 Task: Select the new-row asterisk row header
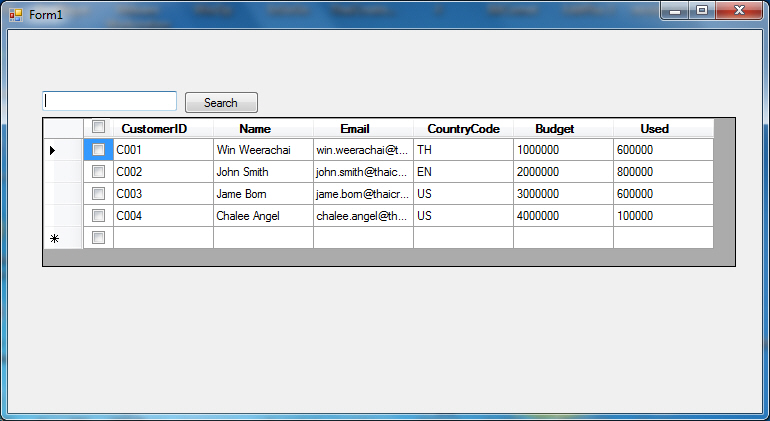(x=63, y=238)
